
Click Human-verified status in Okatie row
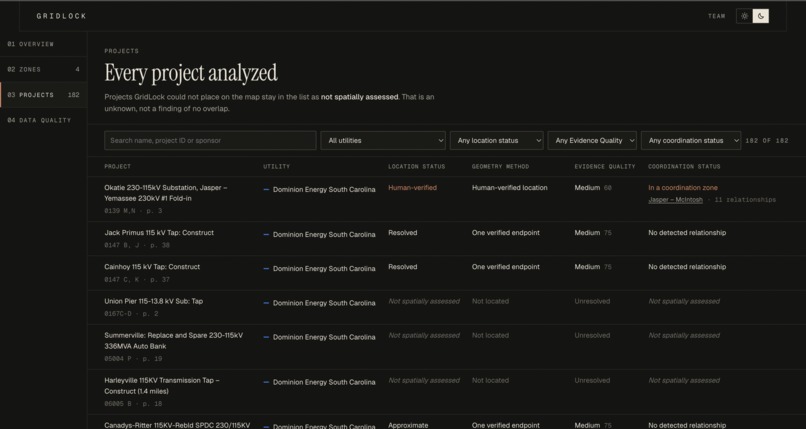coord(412,188)
